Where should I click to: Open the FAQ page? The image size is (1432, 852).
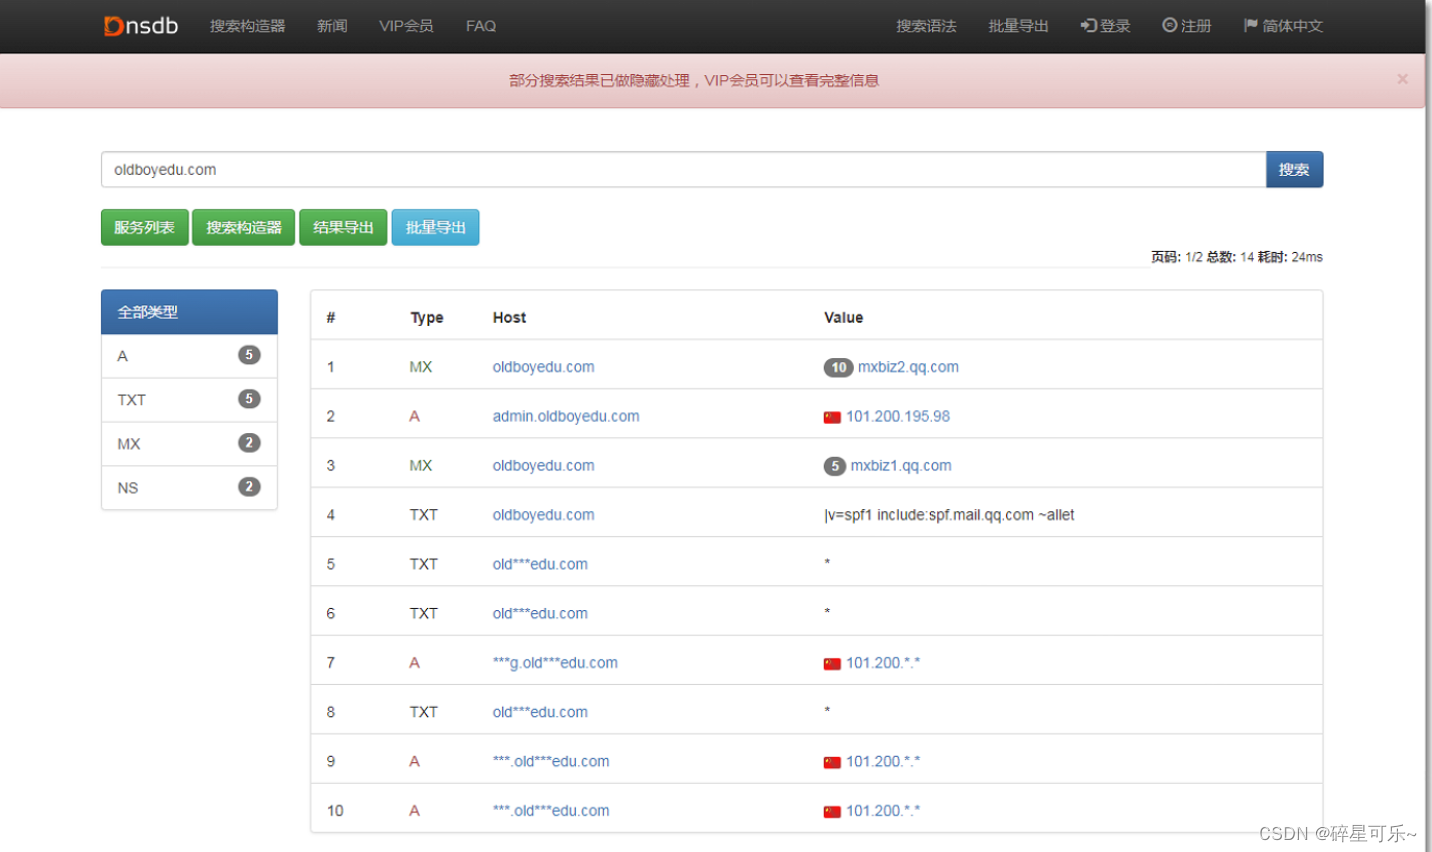pyautogui.click(x=481, y=26)
